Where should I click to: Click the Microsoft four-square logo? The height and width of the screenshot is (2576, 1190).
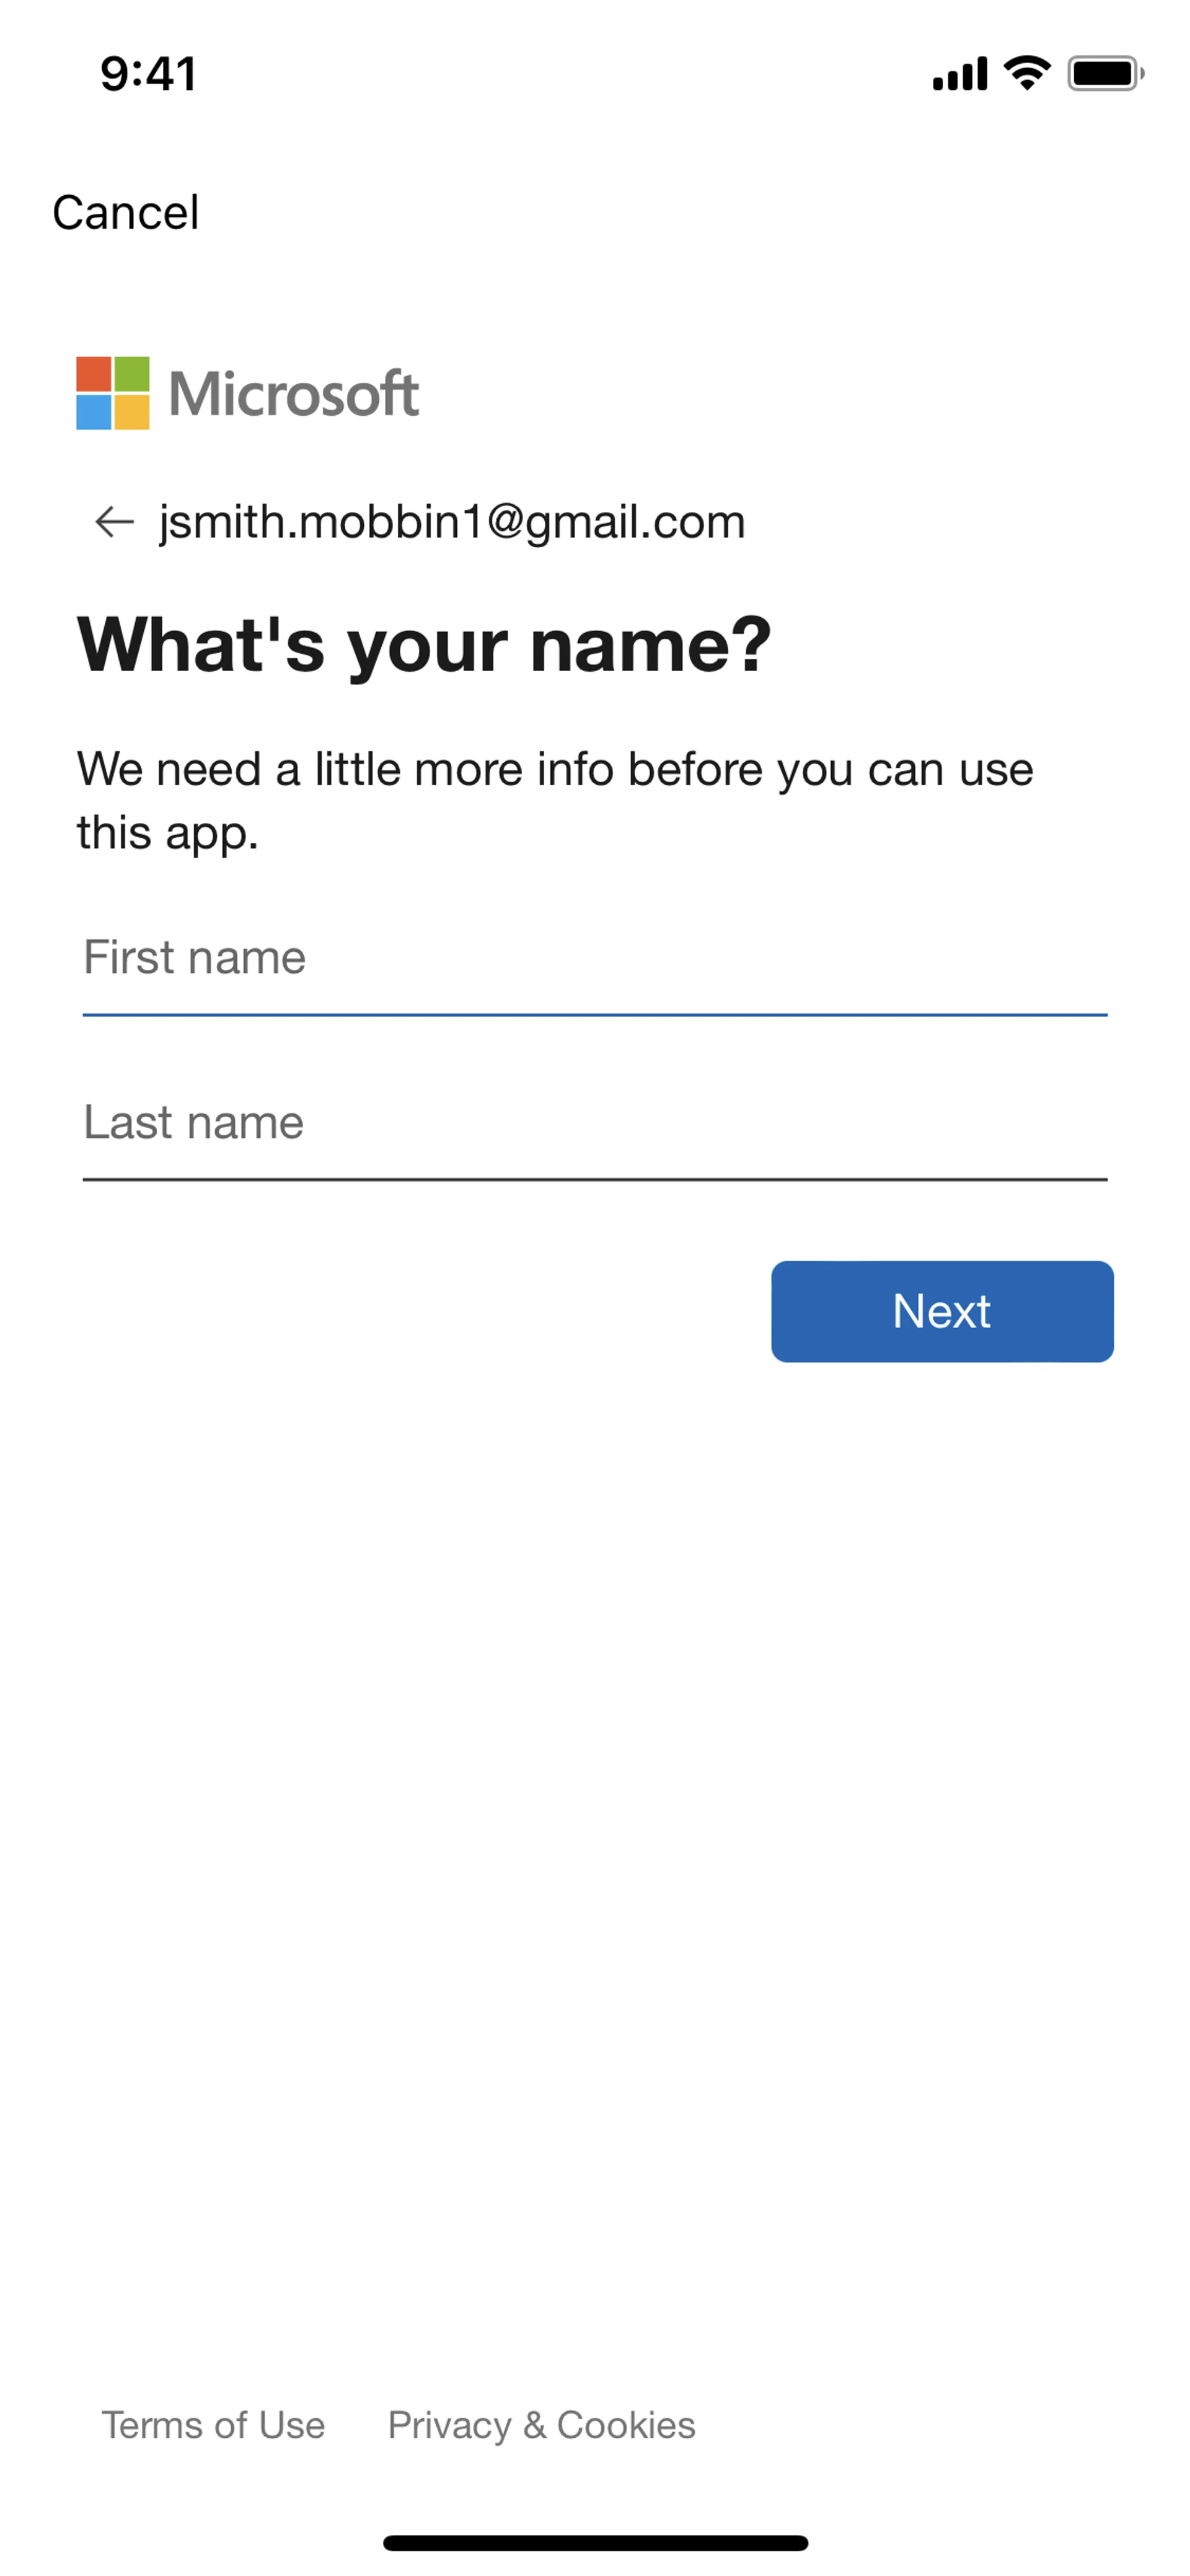(x=113, y=393)
